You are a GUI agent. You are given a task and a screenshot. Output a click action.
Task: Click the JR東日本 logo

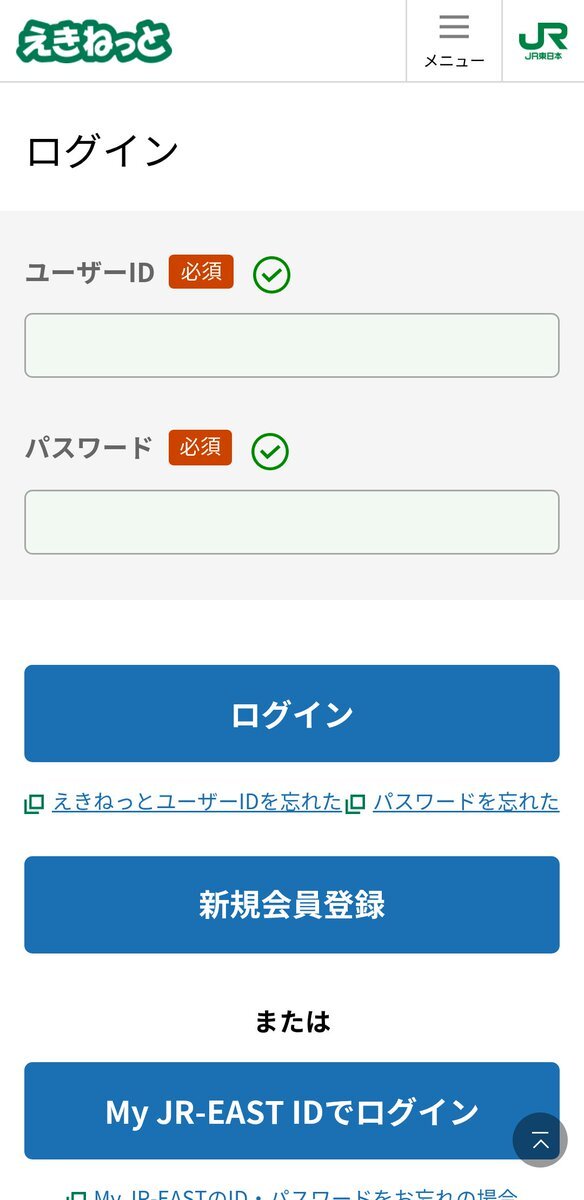tap(543, 41)
